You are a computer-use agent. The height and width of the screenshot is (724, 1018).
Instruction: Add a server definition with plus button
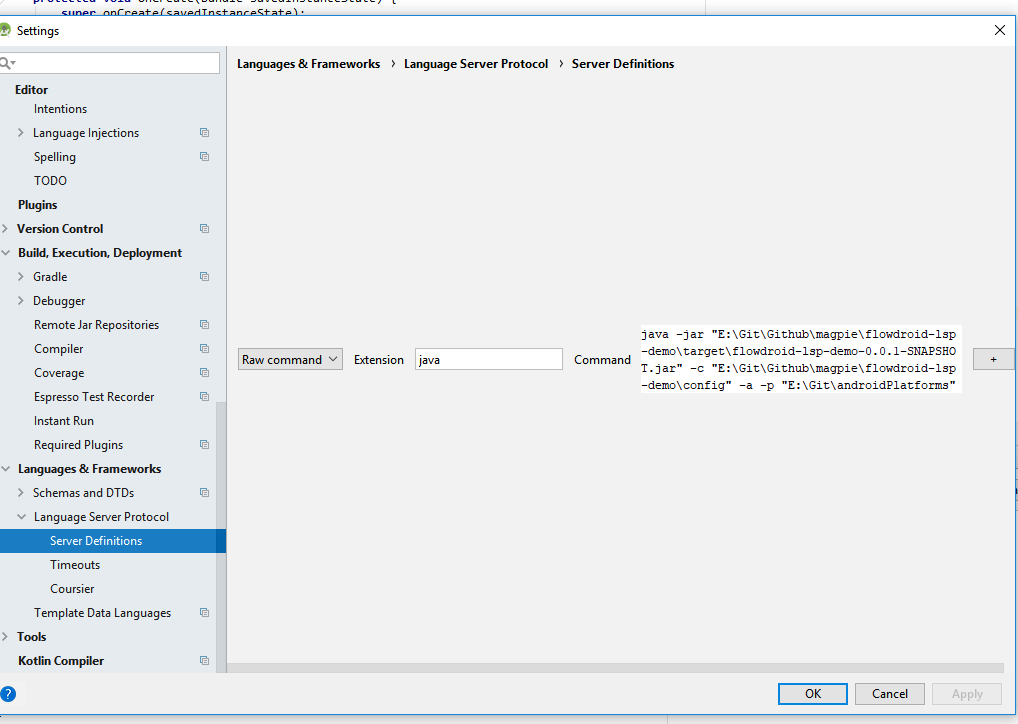coord(993,359)
